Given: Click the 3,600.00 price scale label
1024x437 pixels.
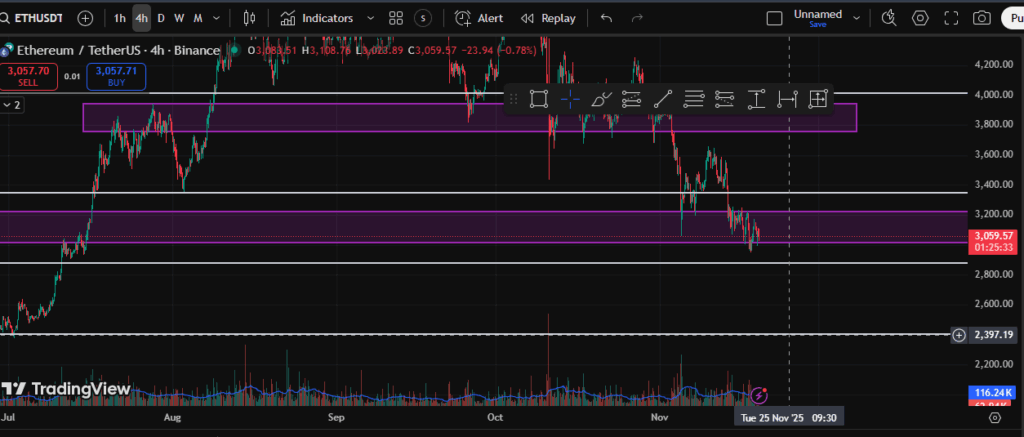Looking at the screenshot, I should coord(993,154).
